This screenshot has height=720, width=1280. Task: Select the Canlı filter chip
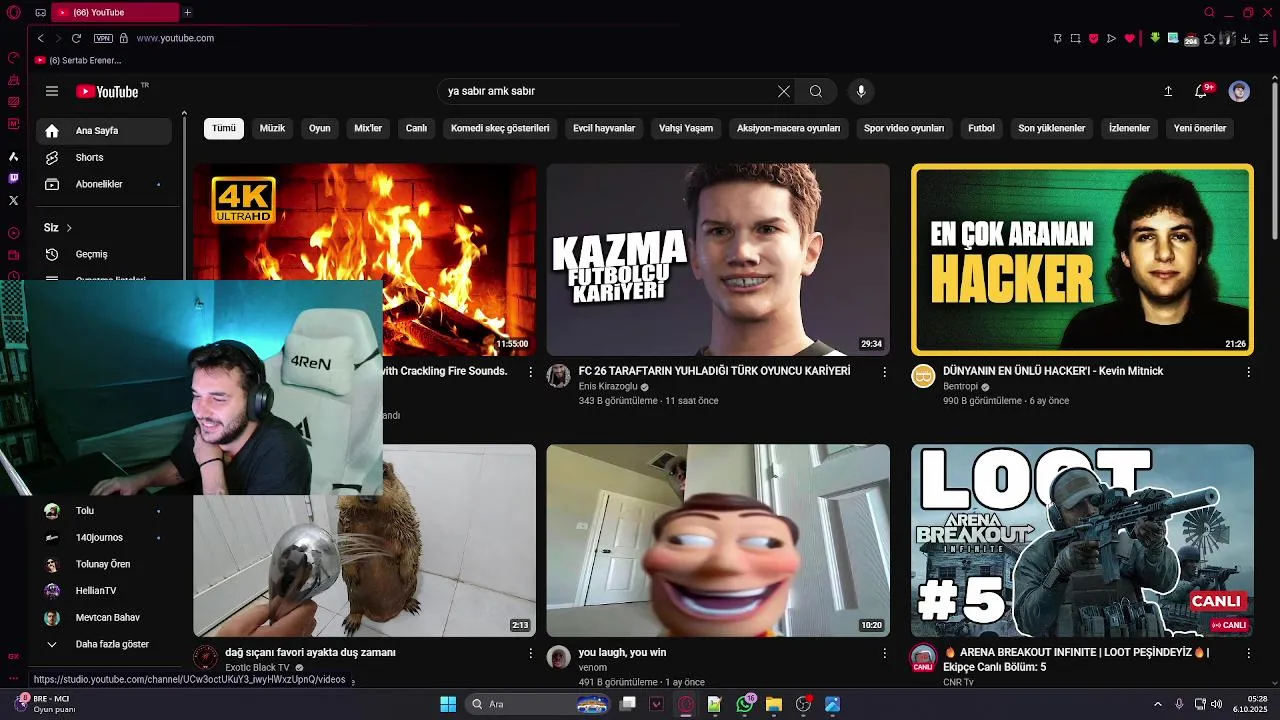[416, 128]
